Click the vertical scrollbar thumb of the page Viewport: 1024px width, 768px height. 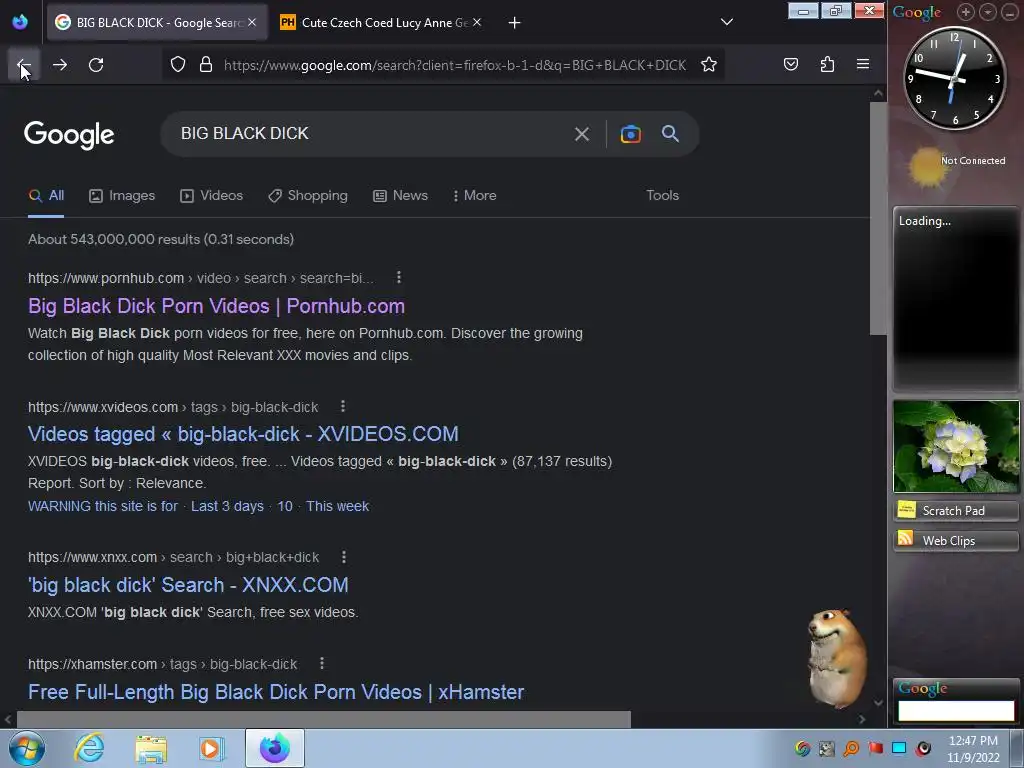(878, 219)
